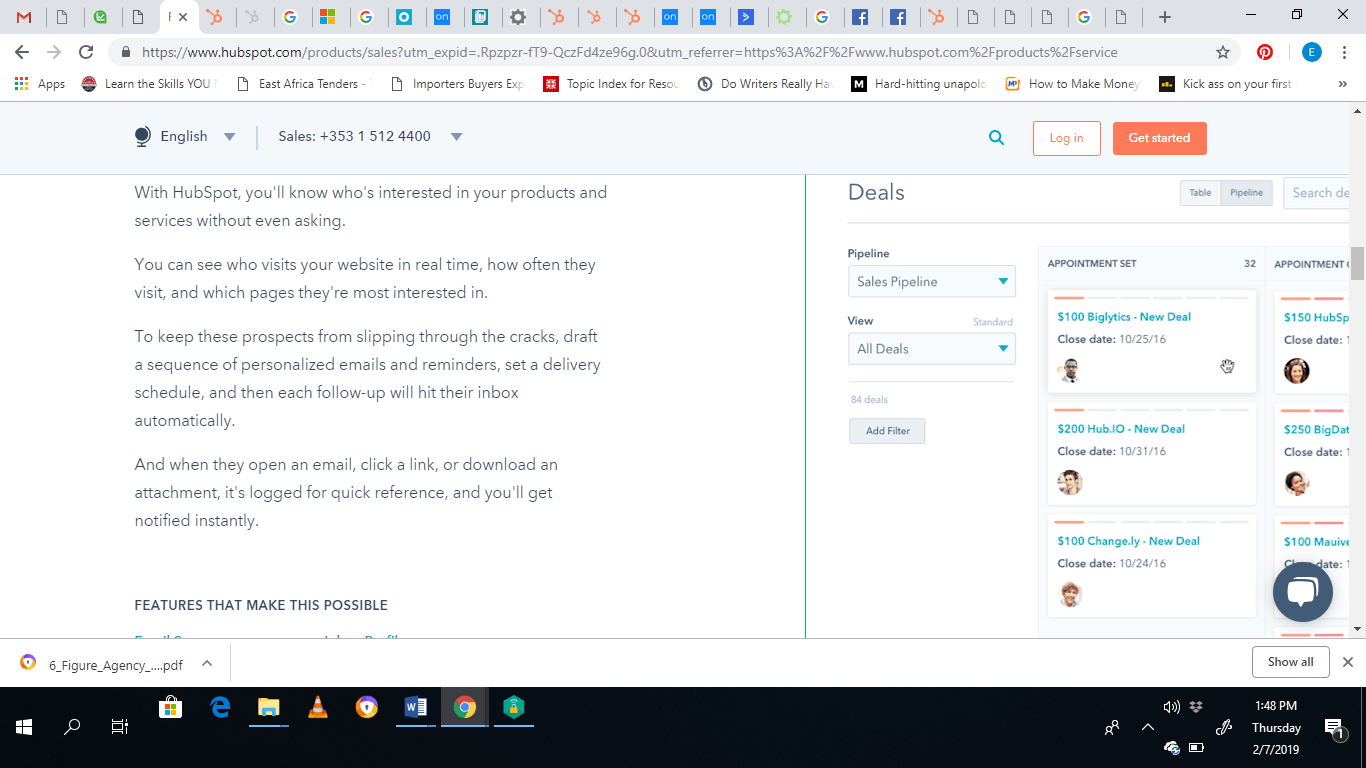Screen dimensions: 1366x768
Task: Expand the English language dropdown
Action: 230,137
